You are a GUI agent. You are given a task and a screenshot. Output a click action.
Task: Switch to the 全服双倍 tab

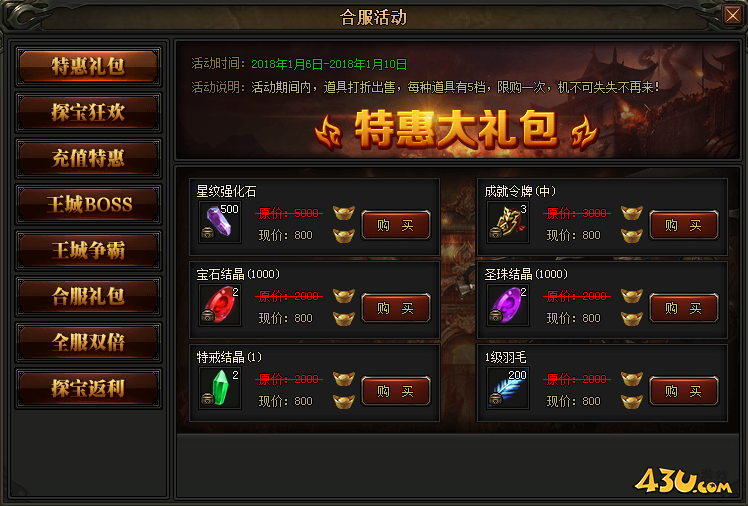click(x=89, y=342)
